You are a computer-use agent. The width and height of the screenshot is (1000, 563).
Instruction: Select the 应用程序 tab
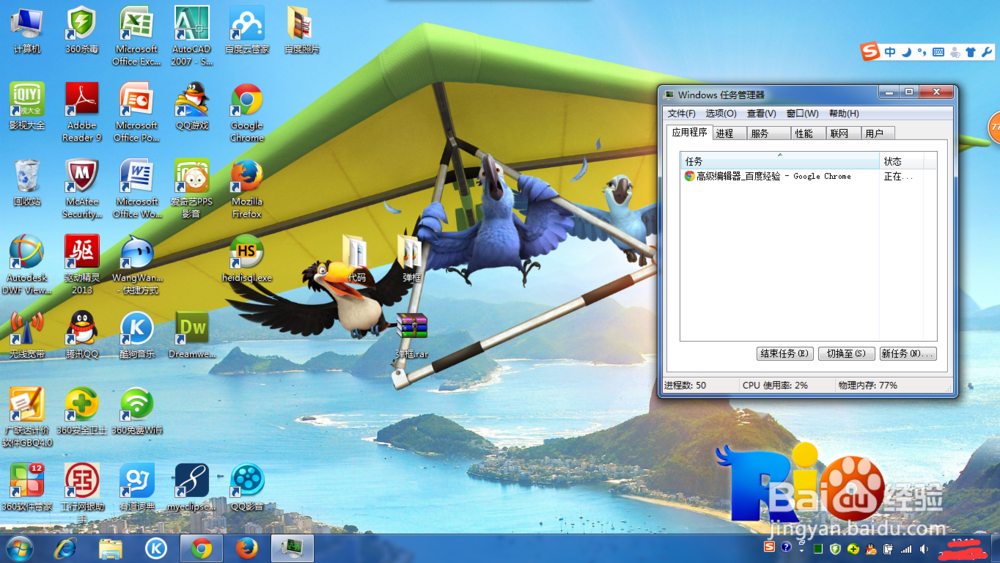(689, 132)
